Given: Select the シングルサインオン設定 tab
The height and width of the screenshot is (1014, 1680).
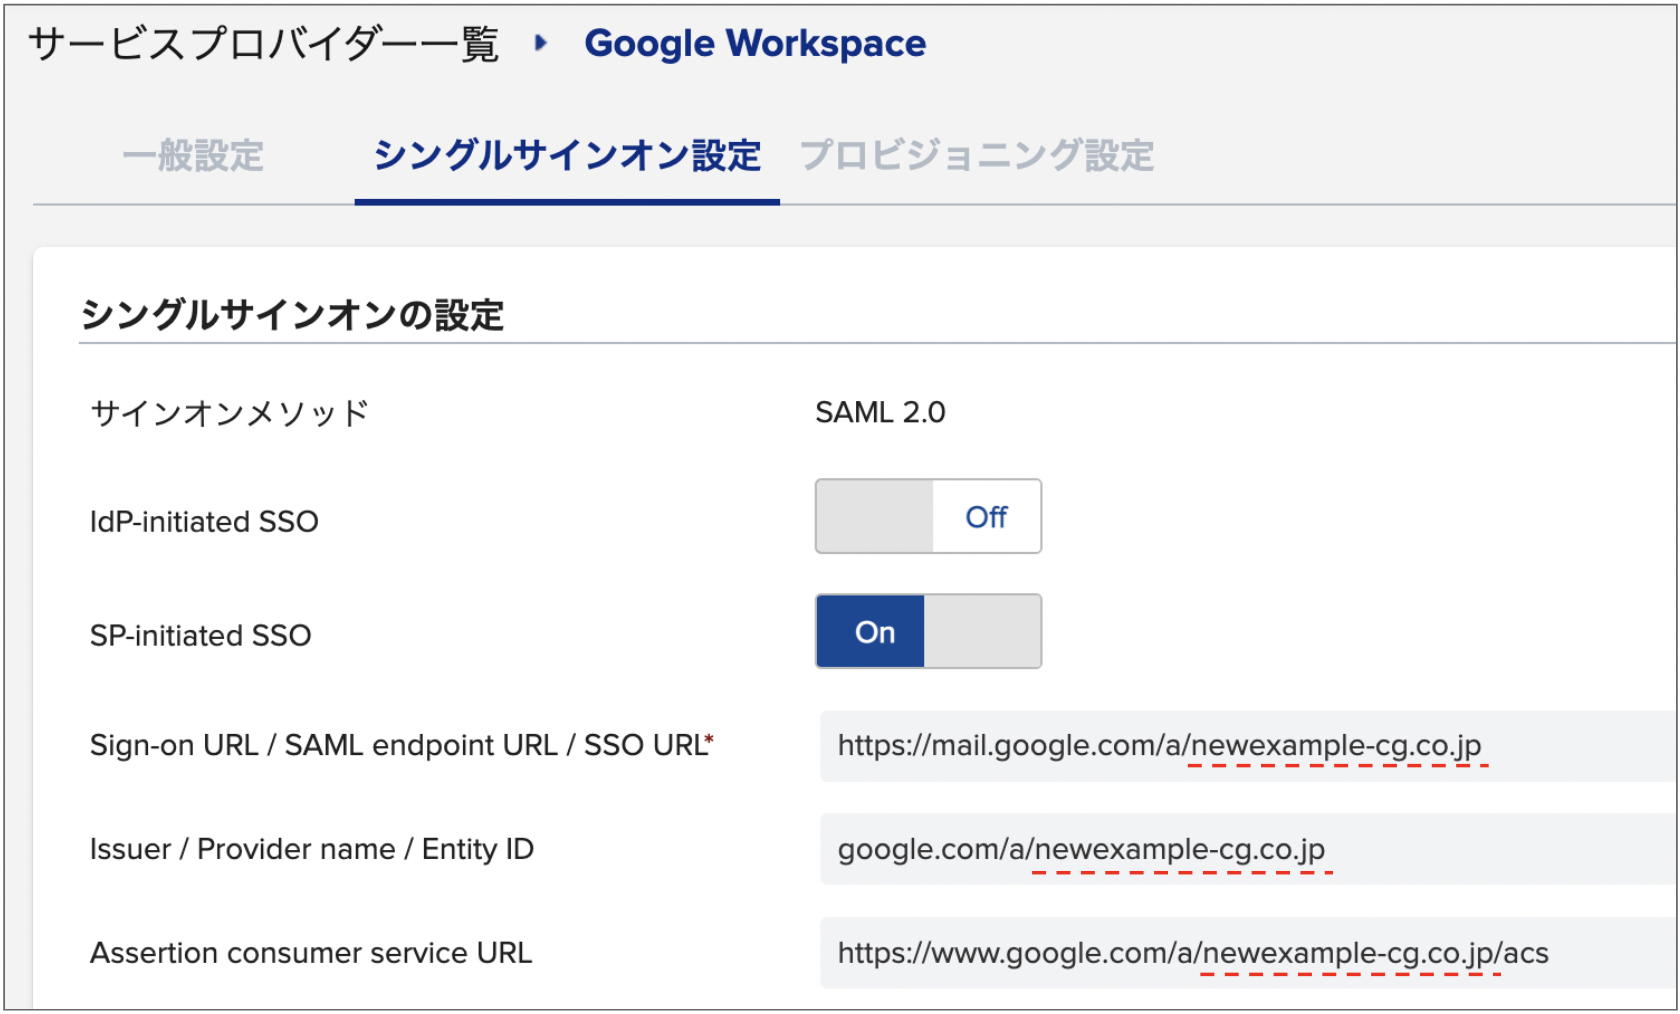Looking at the screenshot, I should pos(567,156).
